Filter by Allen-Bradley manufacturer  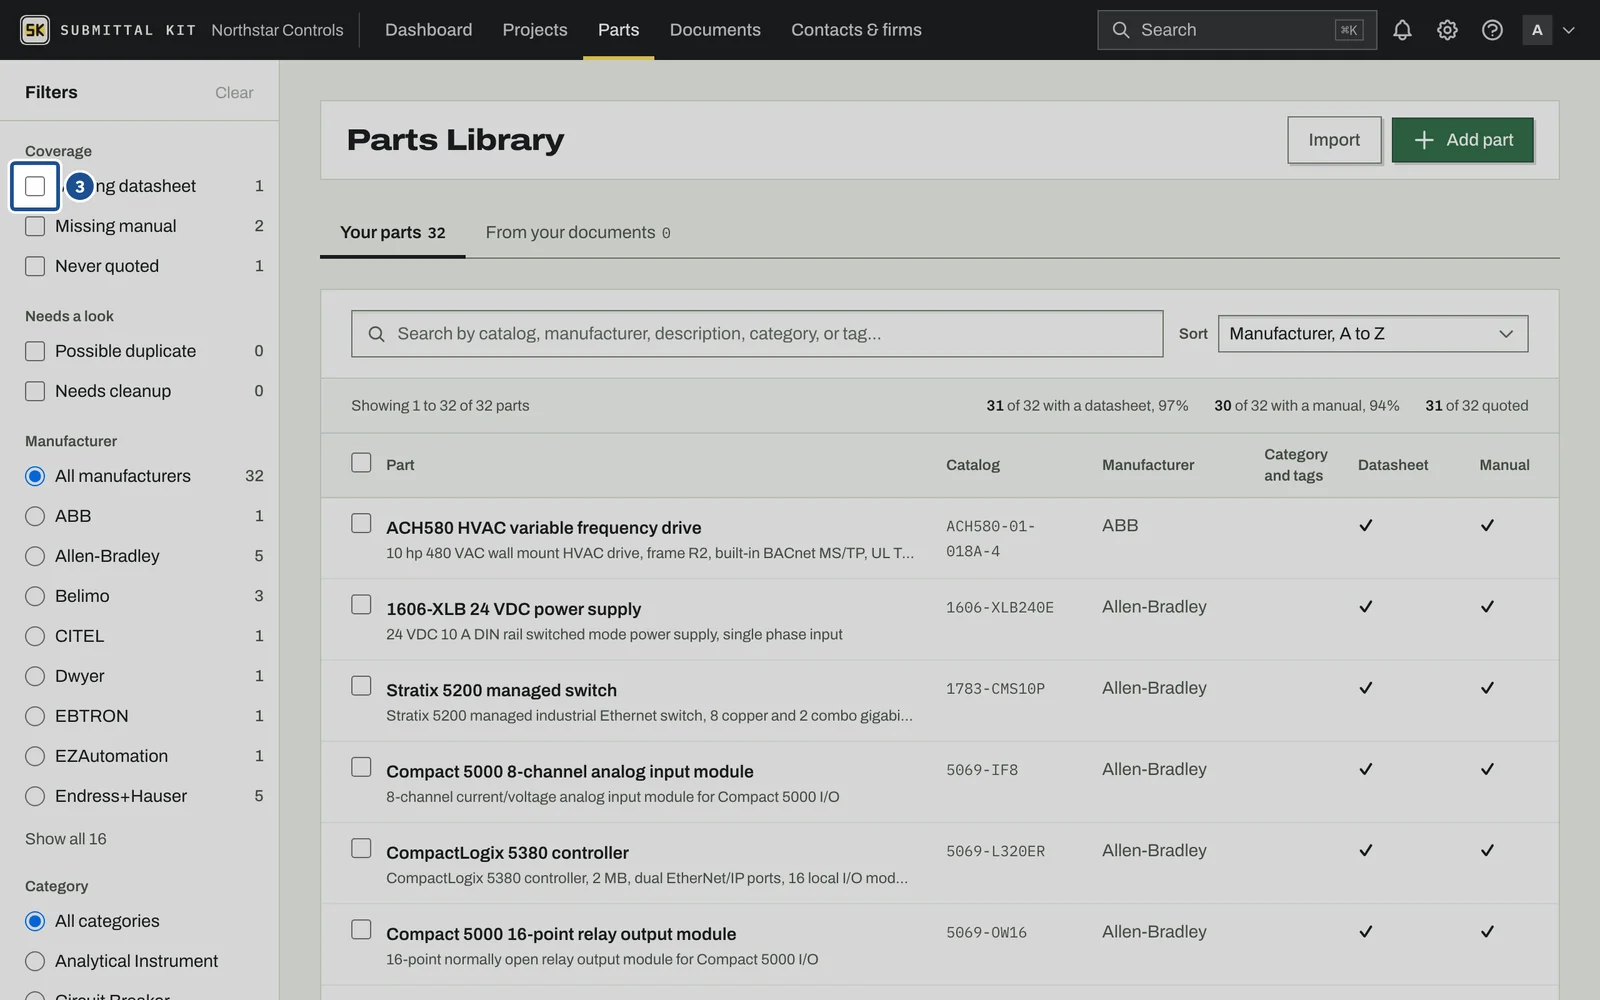35,556
